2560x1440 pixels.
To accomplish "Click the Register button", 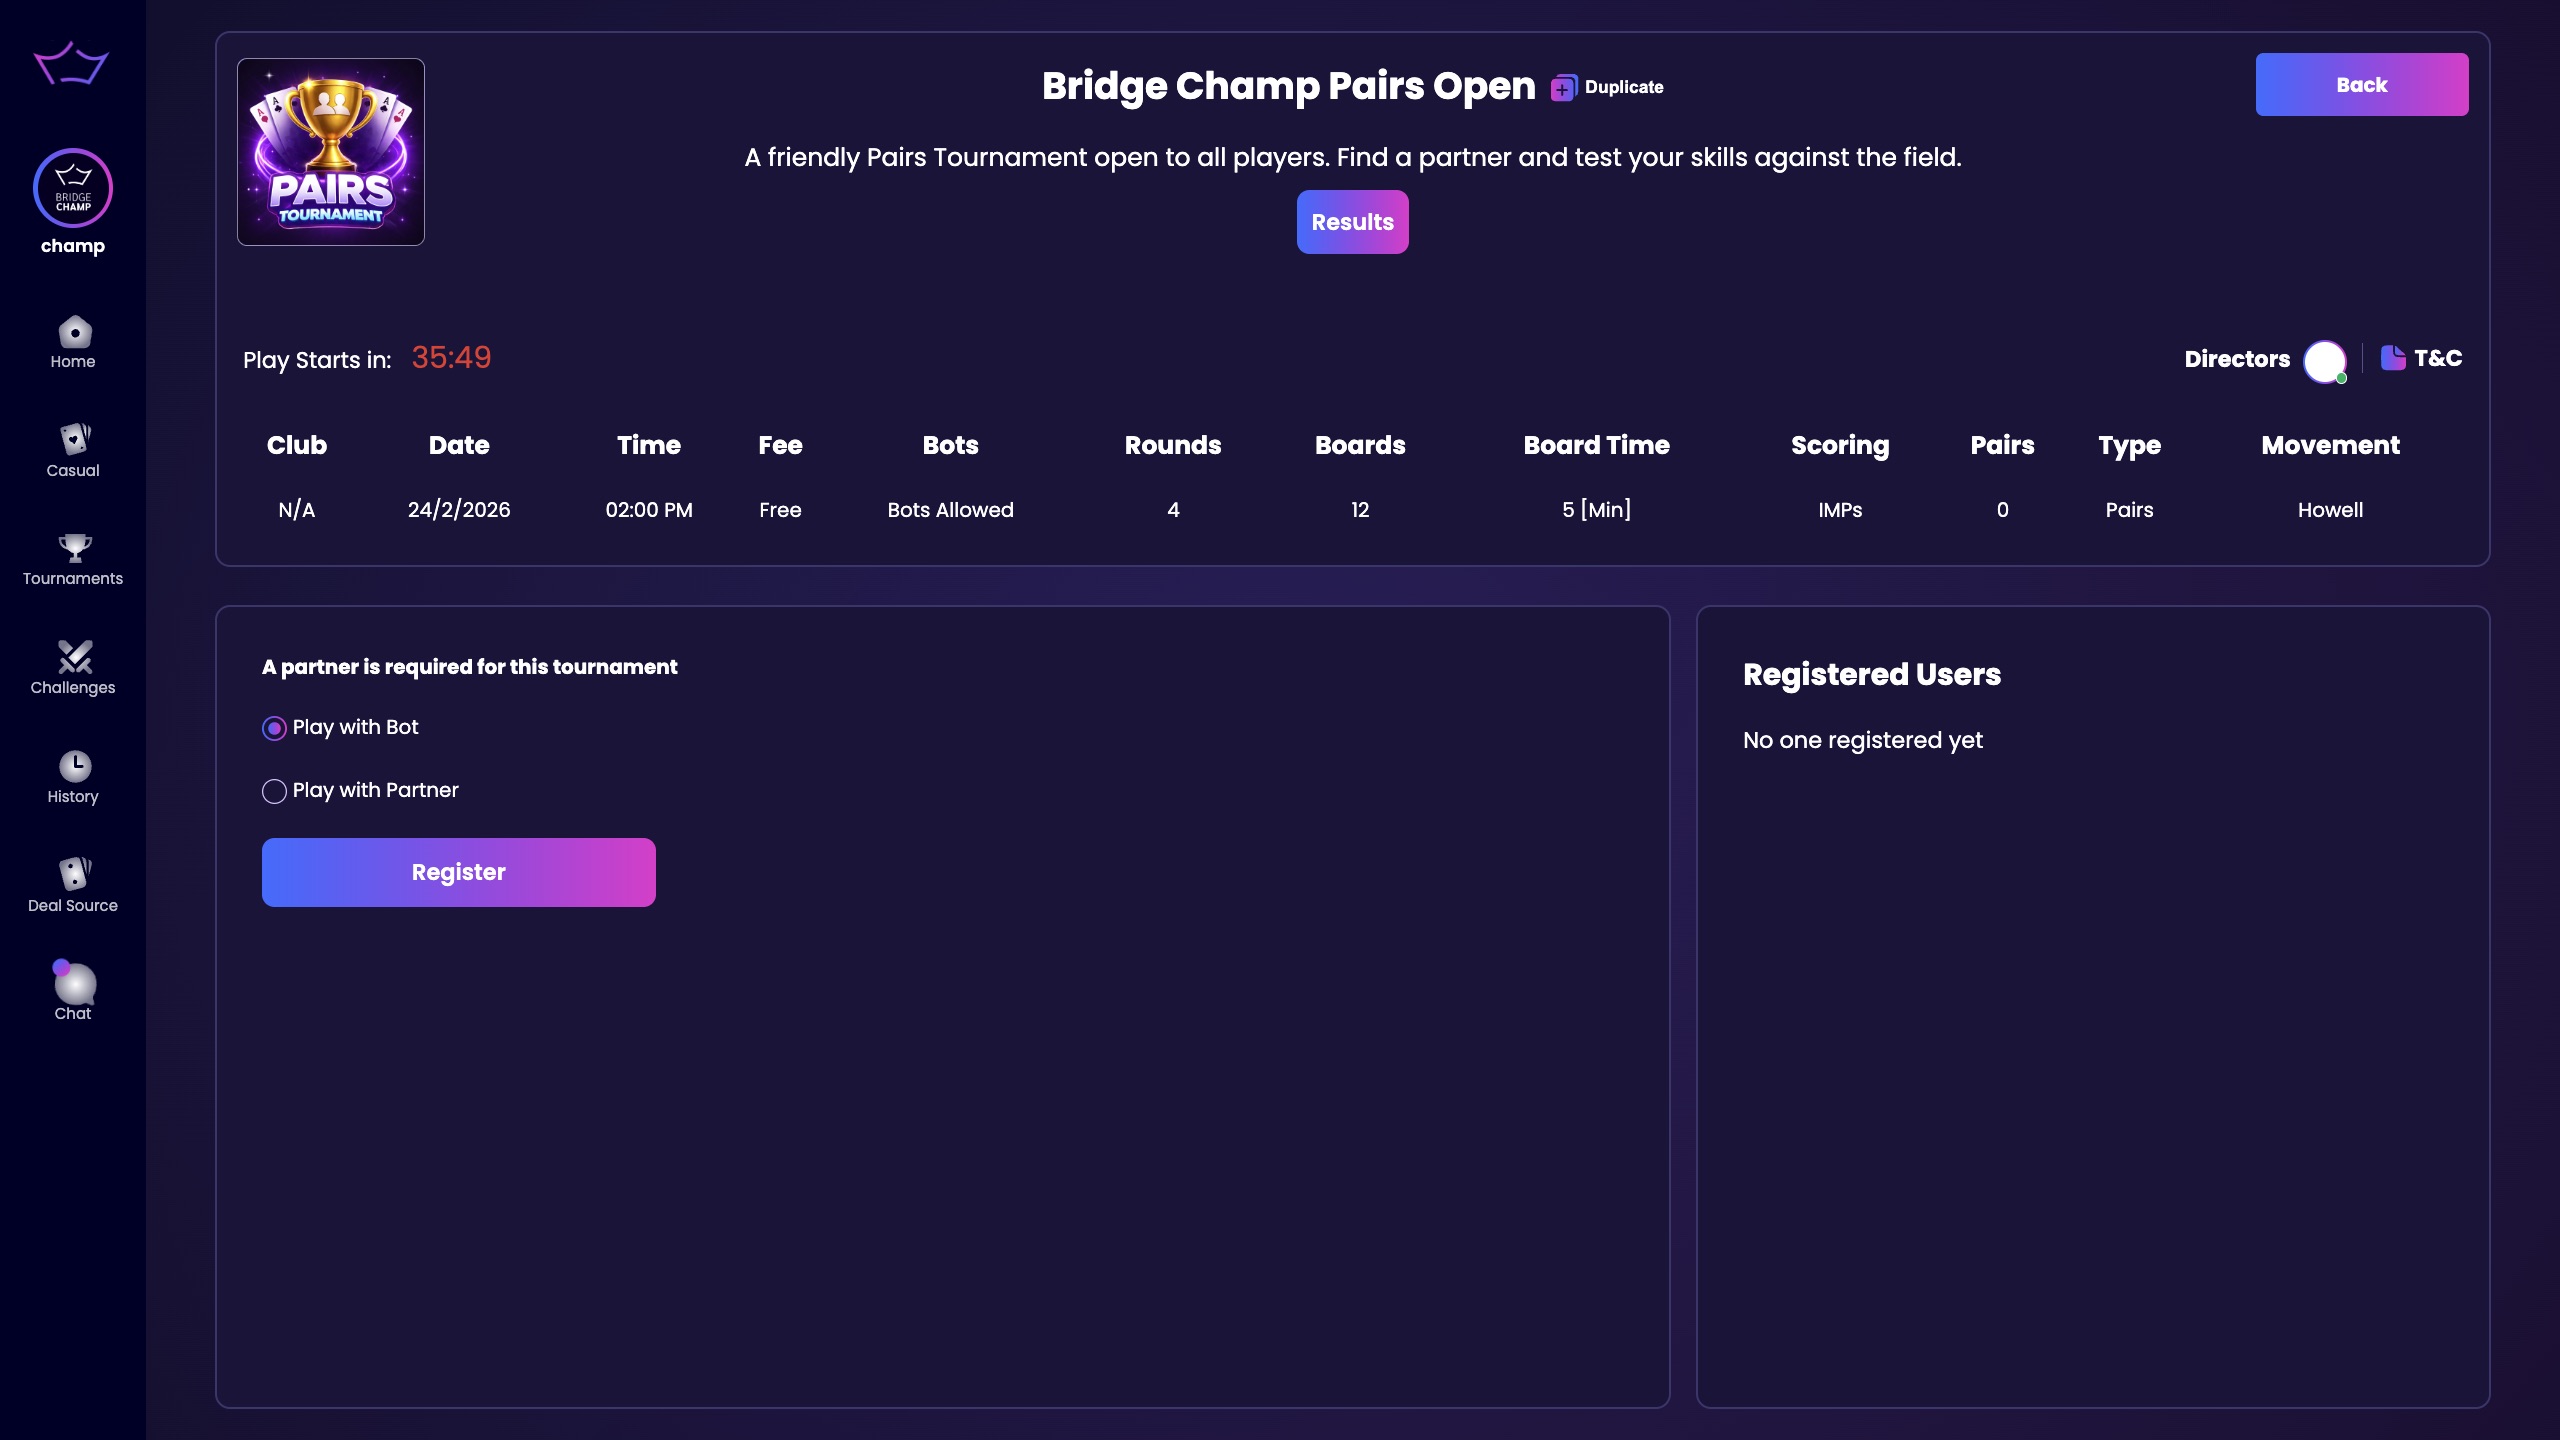I will pos(458,871).
